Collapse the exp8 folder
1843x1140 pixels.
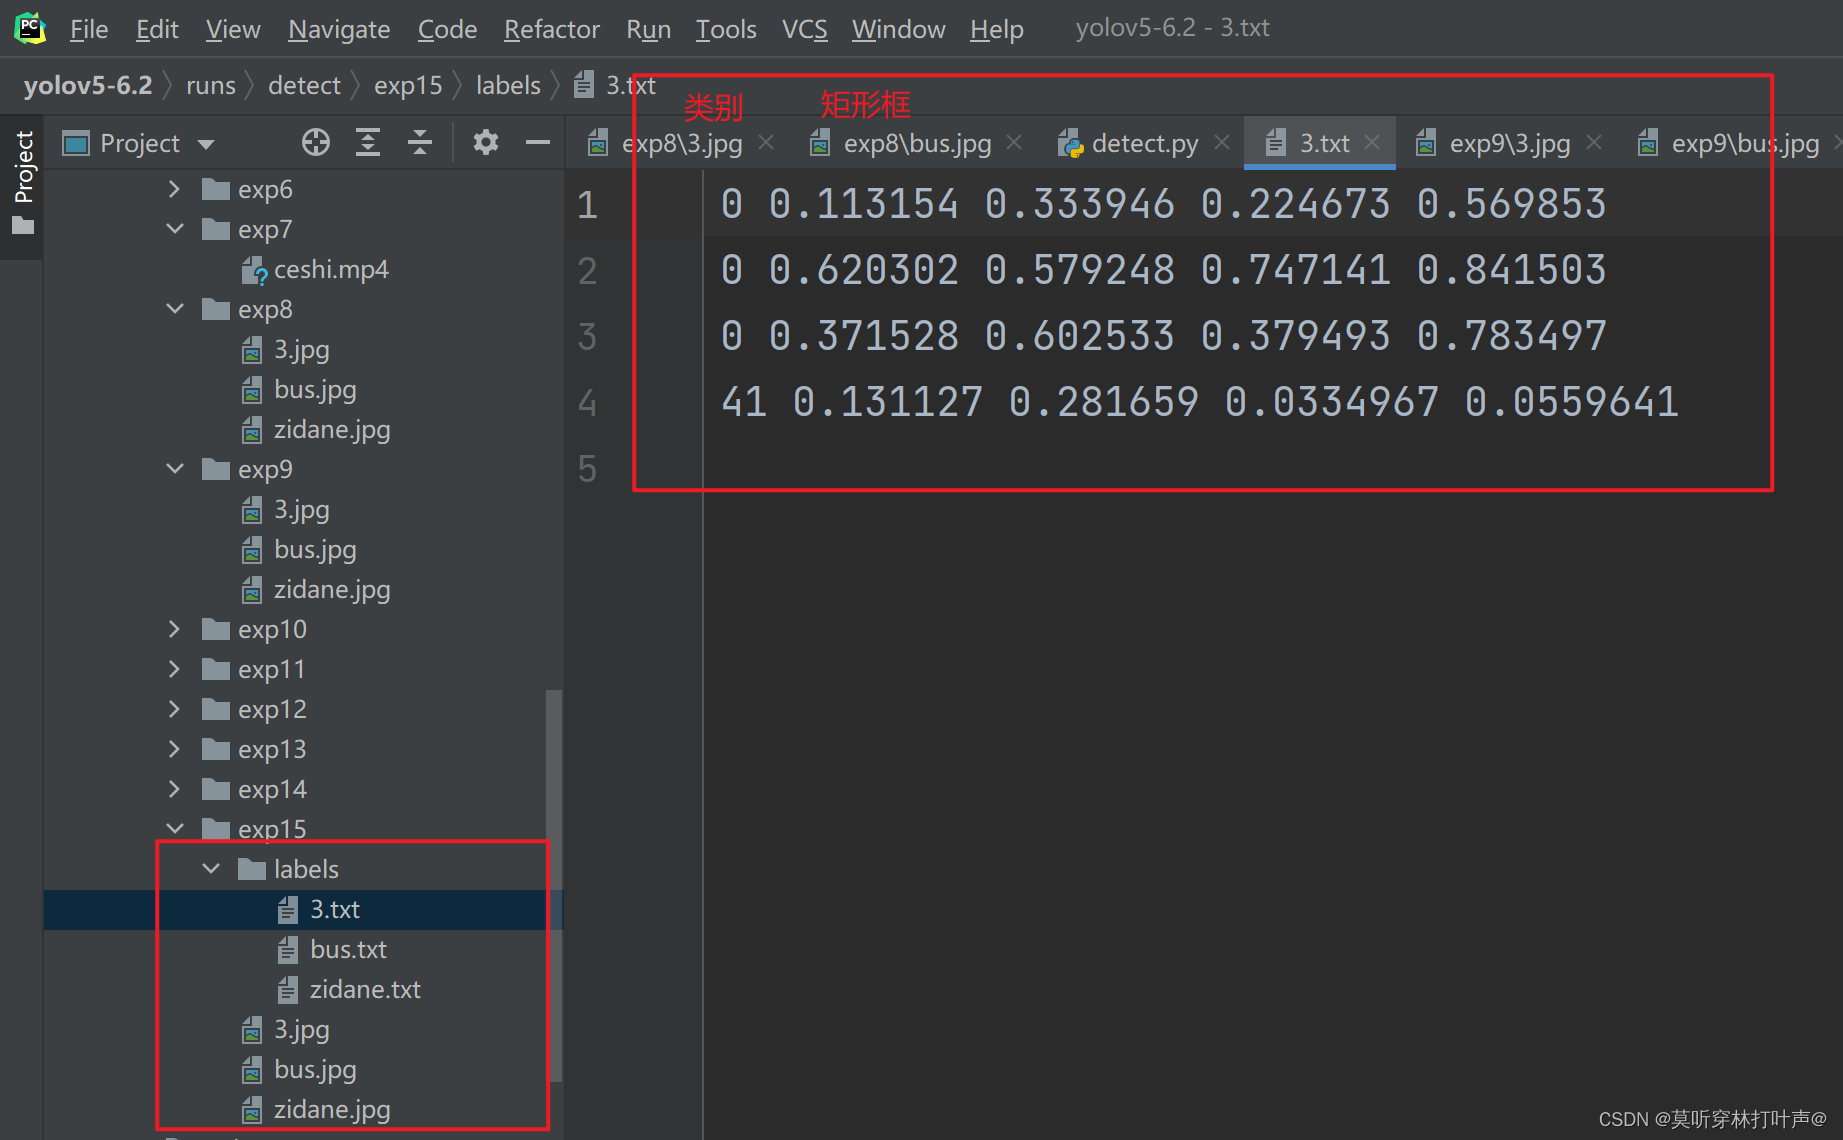click(175, 309)
